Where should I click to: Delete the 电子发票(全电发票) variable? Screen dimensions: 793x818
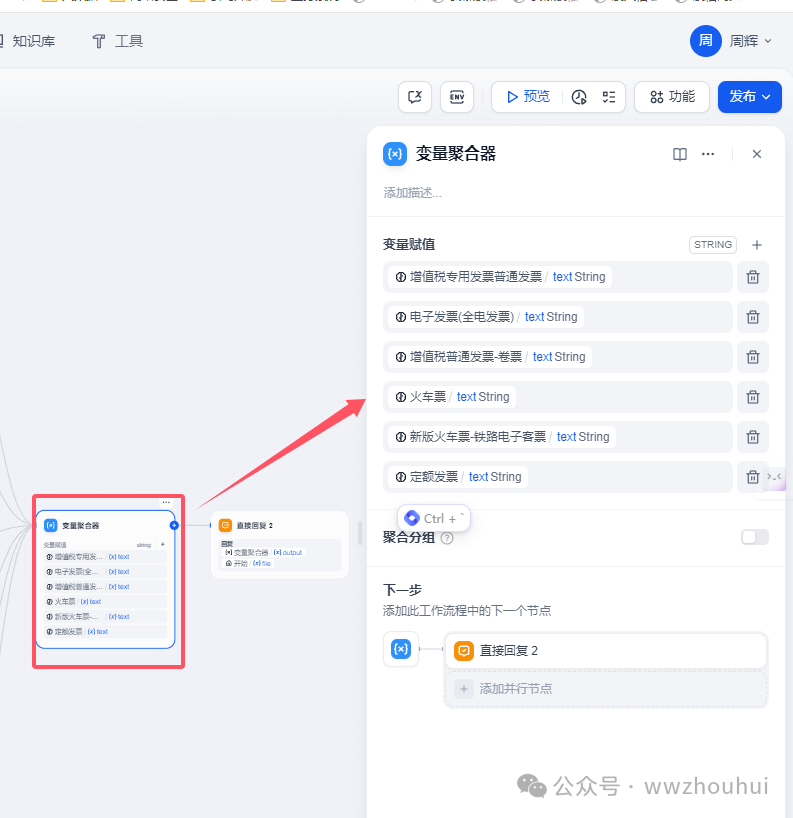(x=753, y=317)
